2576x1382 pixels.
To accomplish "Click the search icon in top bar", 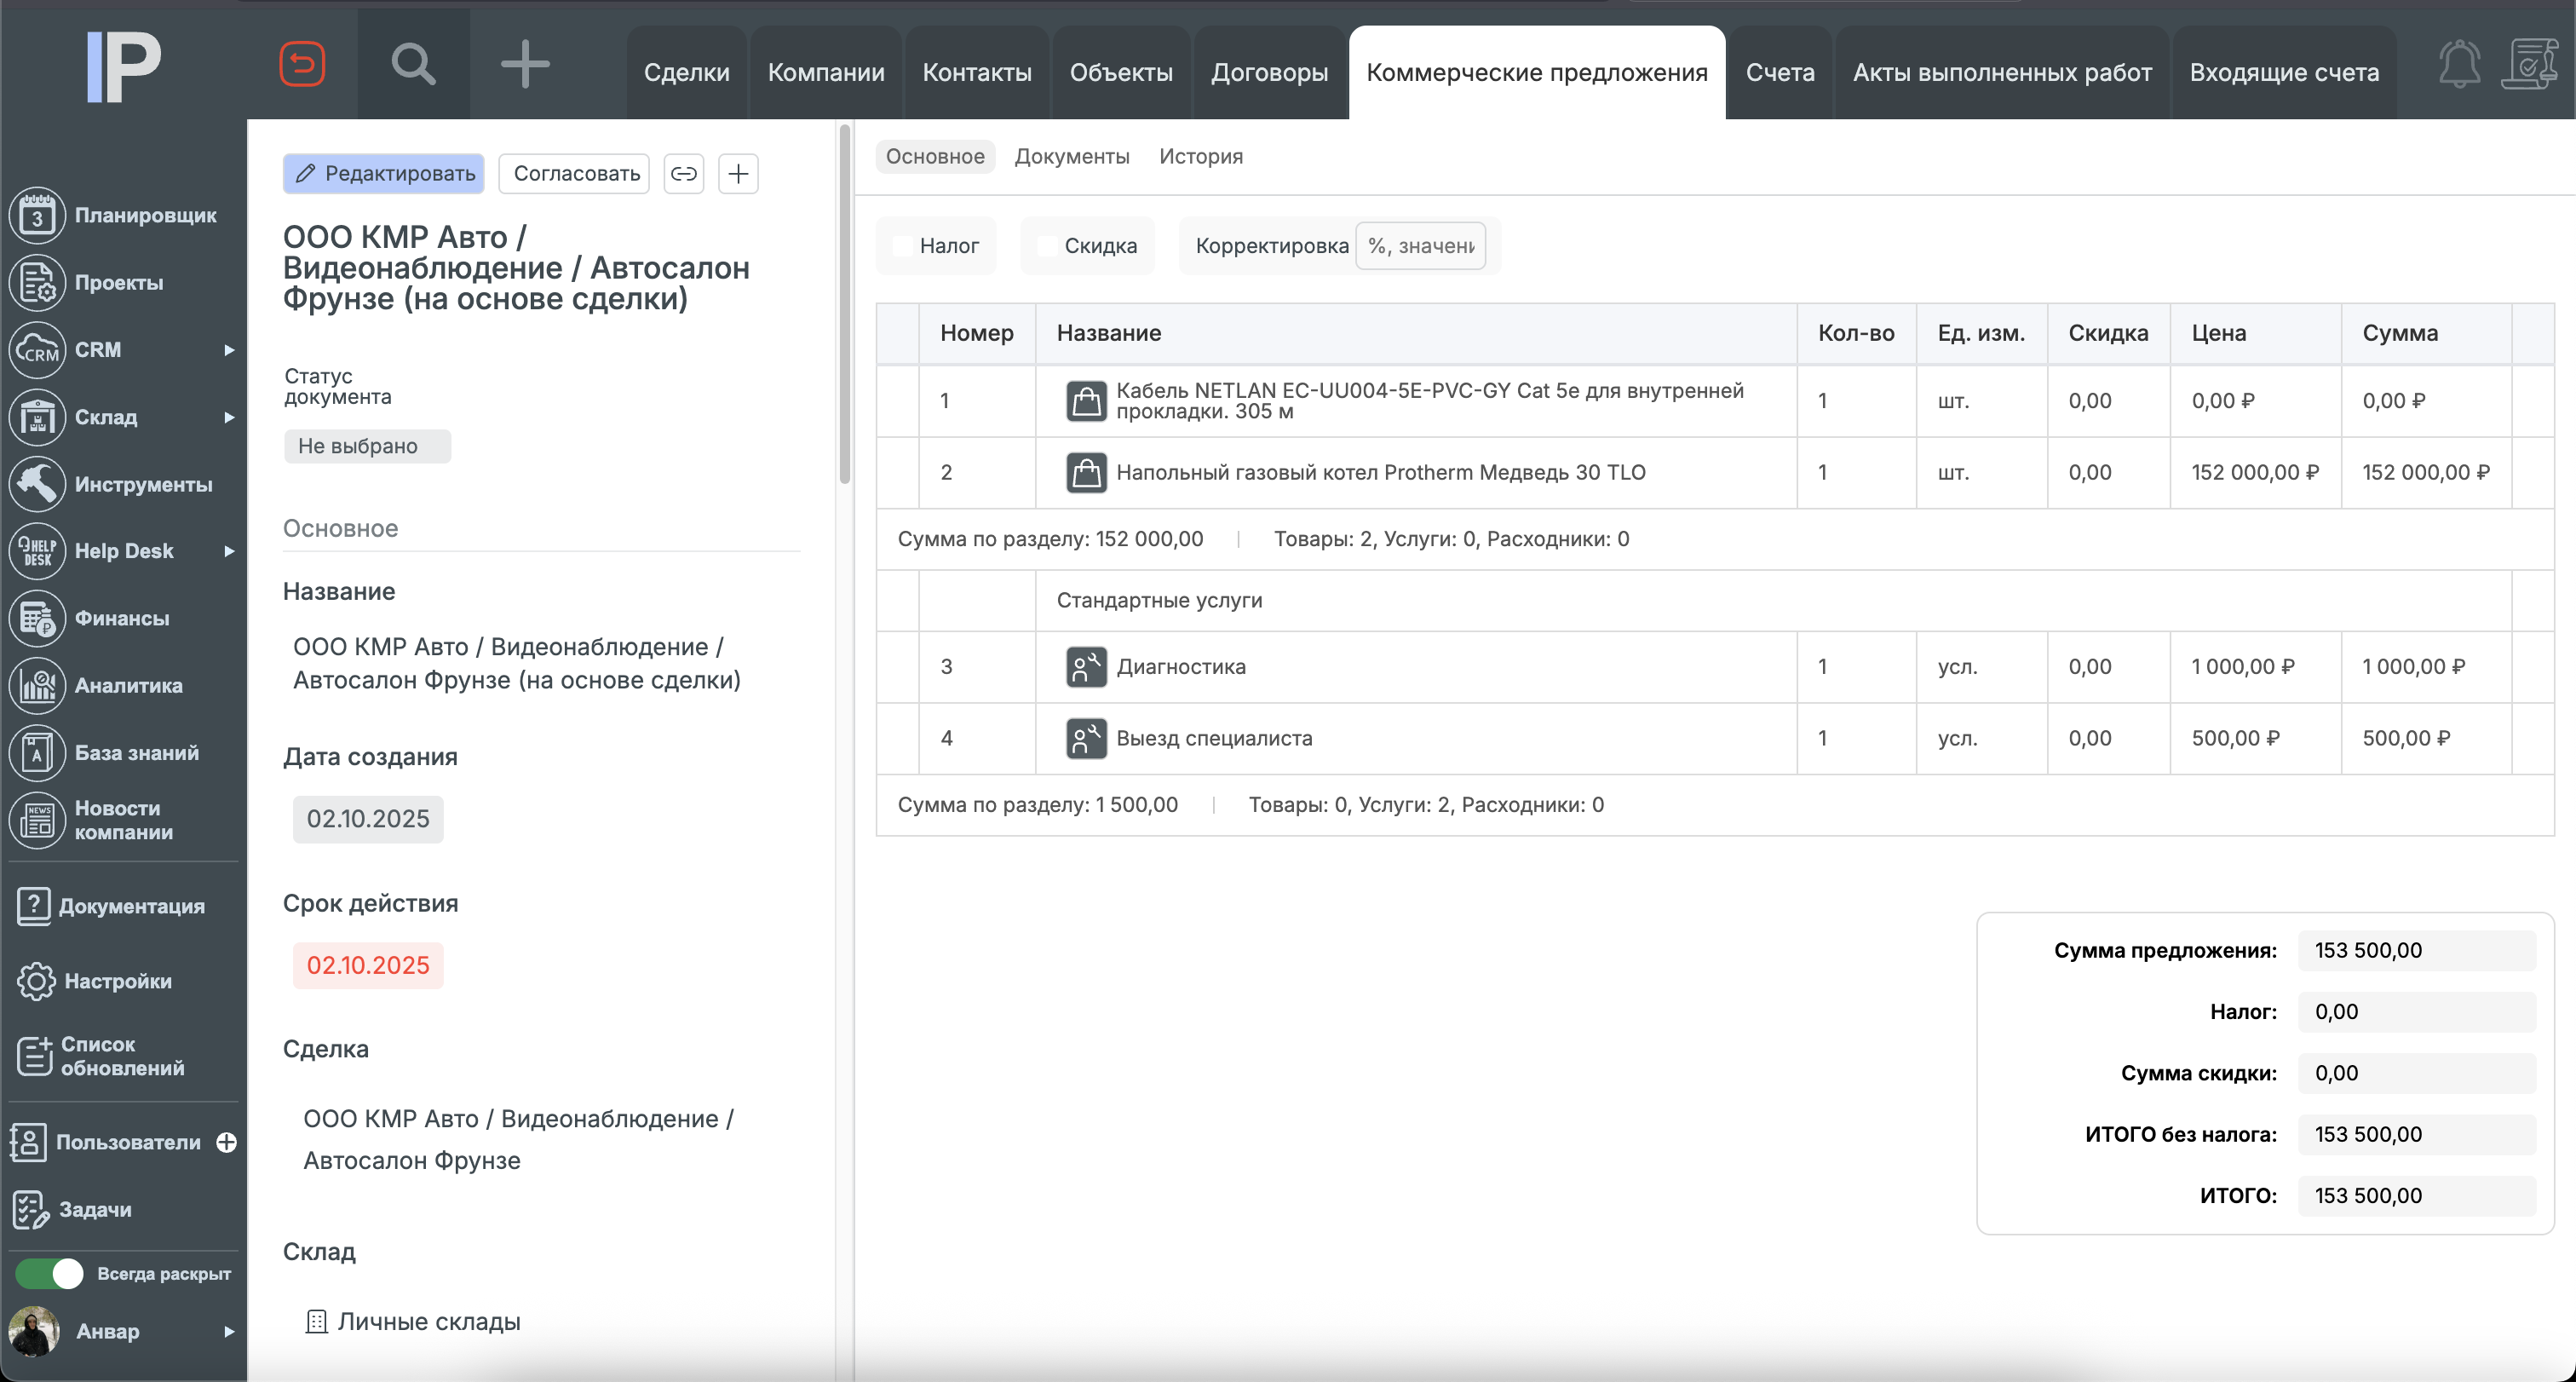I will [x=413, y=64].
